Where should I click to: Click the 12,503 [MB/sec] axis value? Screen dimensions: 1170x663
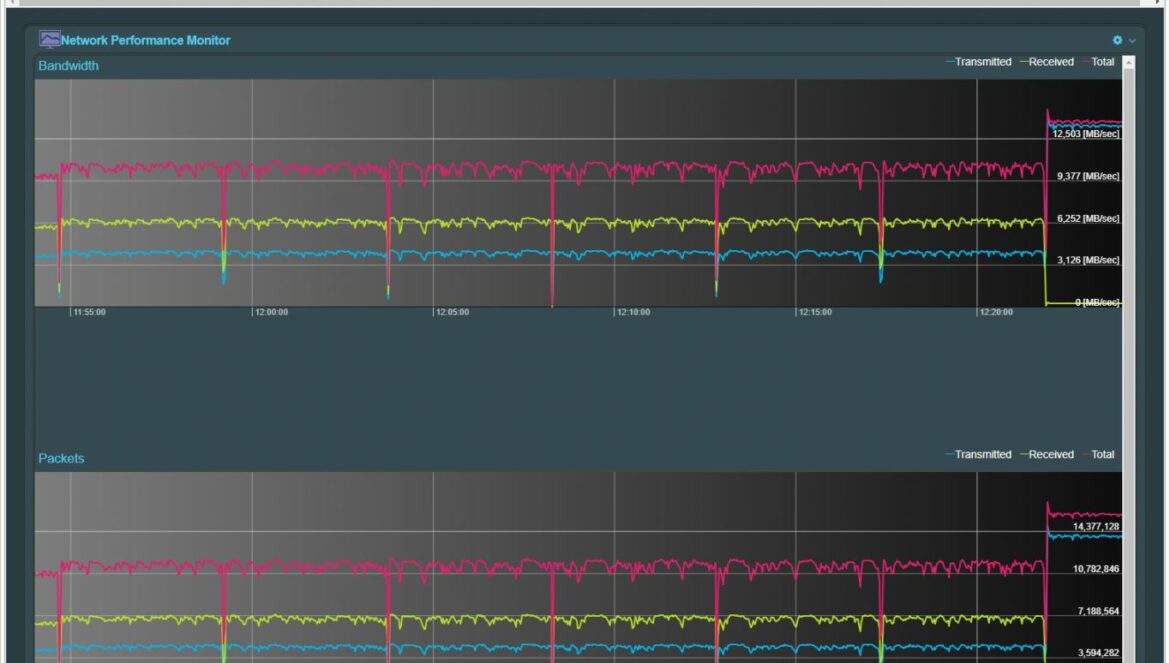click(x=1086, y=134)
